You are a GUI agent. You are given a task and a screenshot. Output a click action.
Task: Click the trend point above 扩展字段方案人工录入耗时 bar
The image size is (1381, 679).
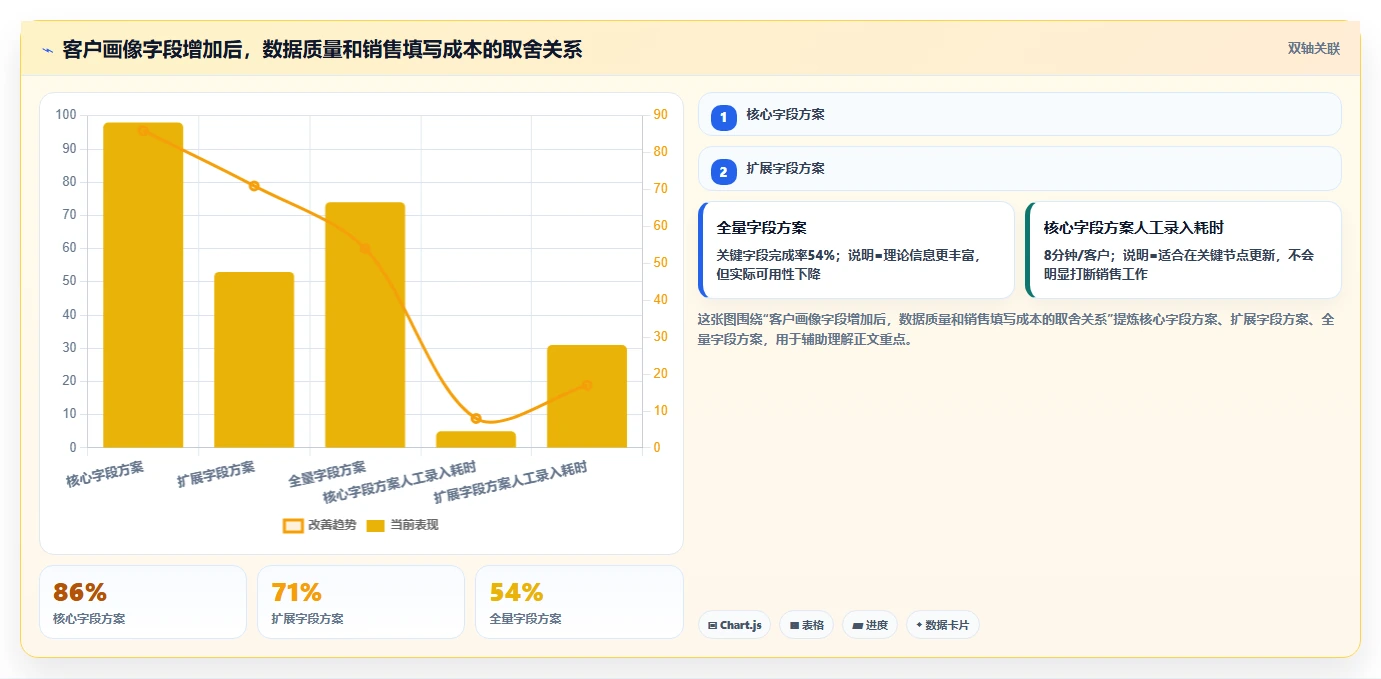click(587, 385)
